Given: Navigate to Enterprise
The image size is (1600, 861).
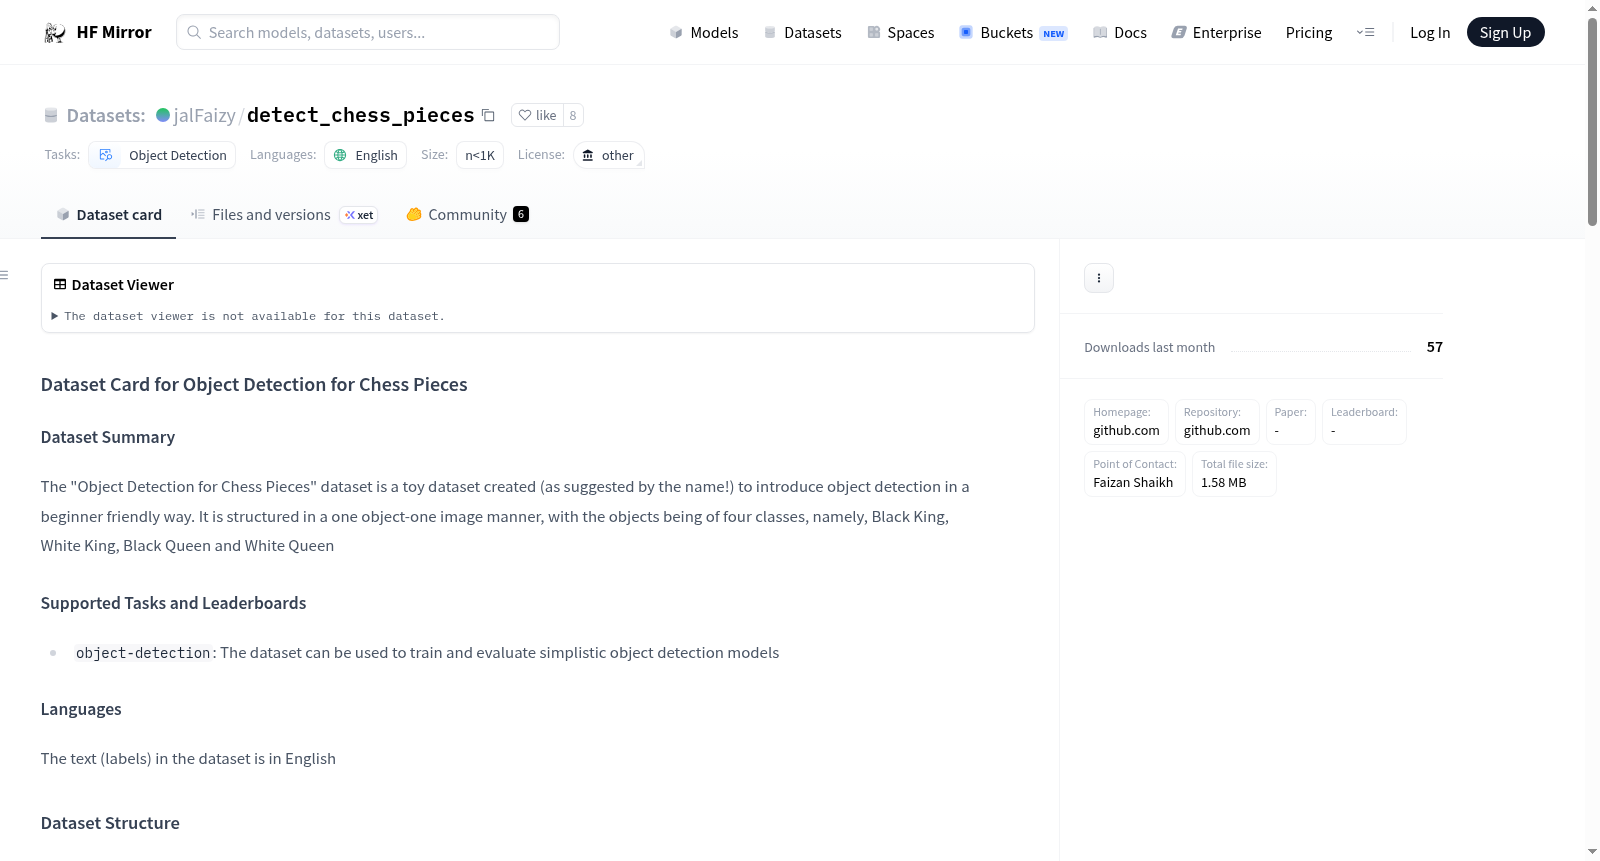Looking at the screenshot, I should pyautogui.click(x=1216, y=33).
